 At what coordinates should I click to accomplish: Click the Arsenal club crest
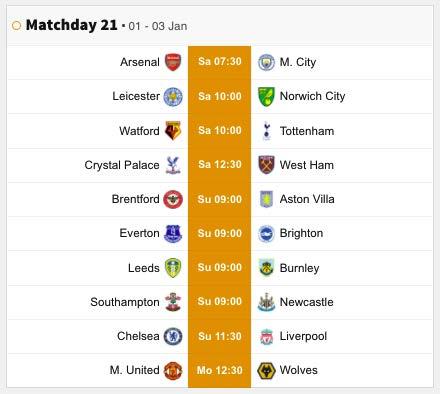[x=173, y=62]
